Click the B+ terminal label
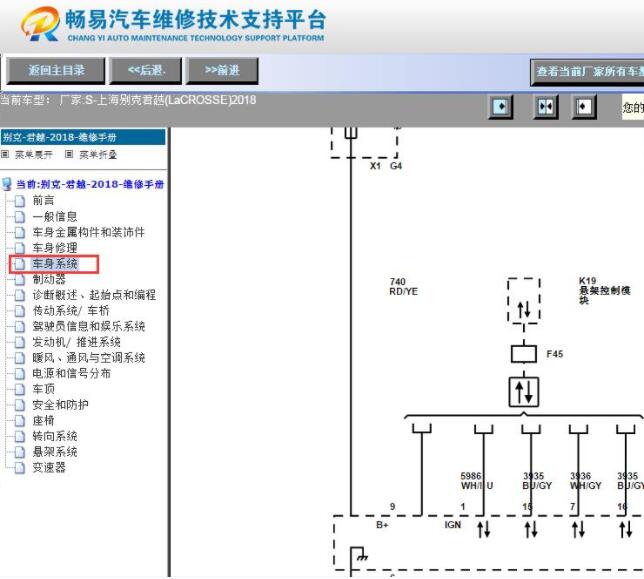This screenshot has height=579, width=644. (382, 525)
